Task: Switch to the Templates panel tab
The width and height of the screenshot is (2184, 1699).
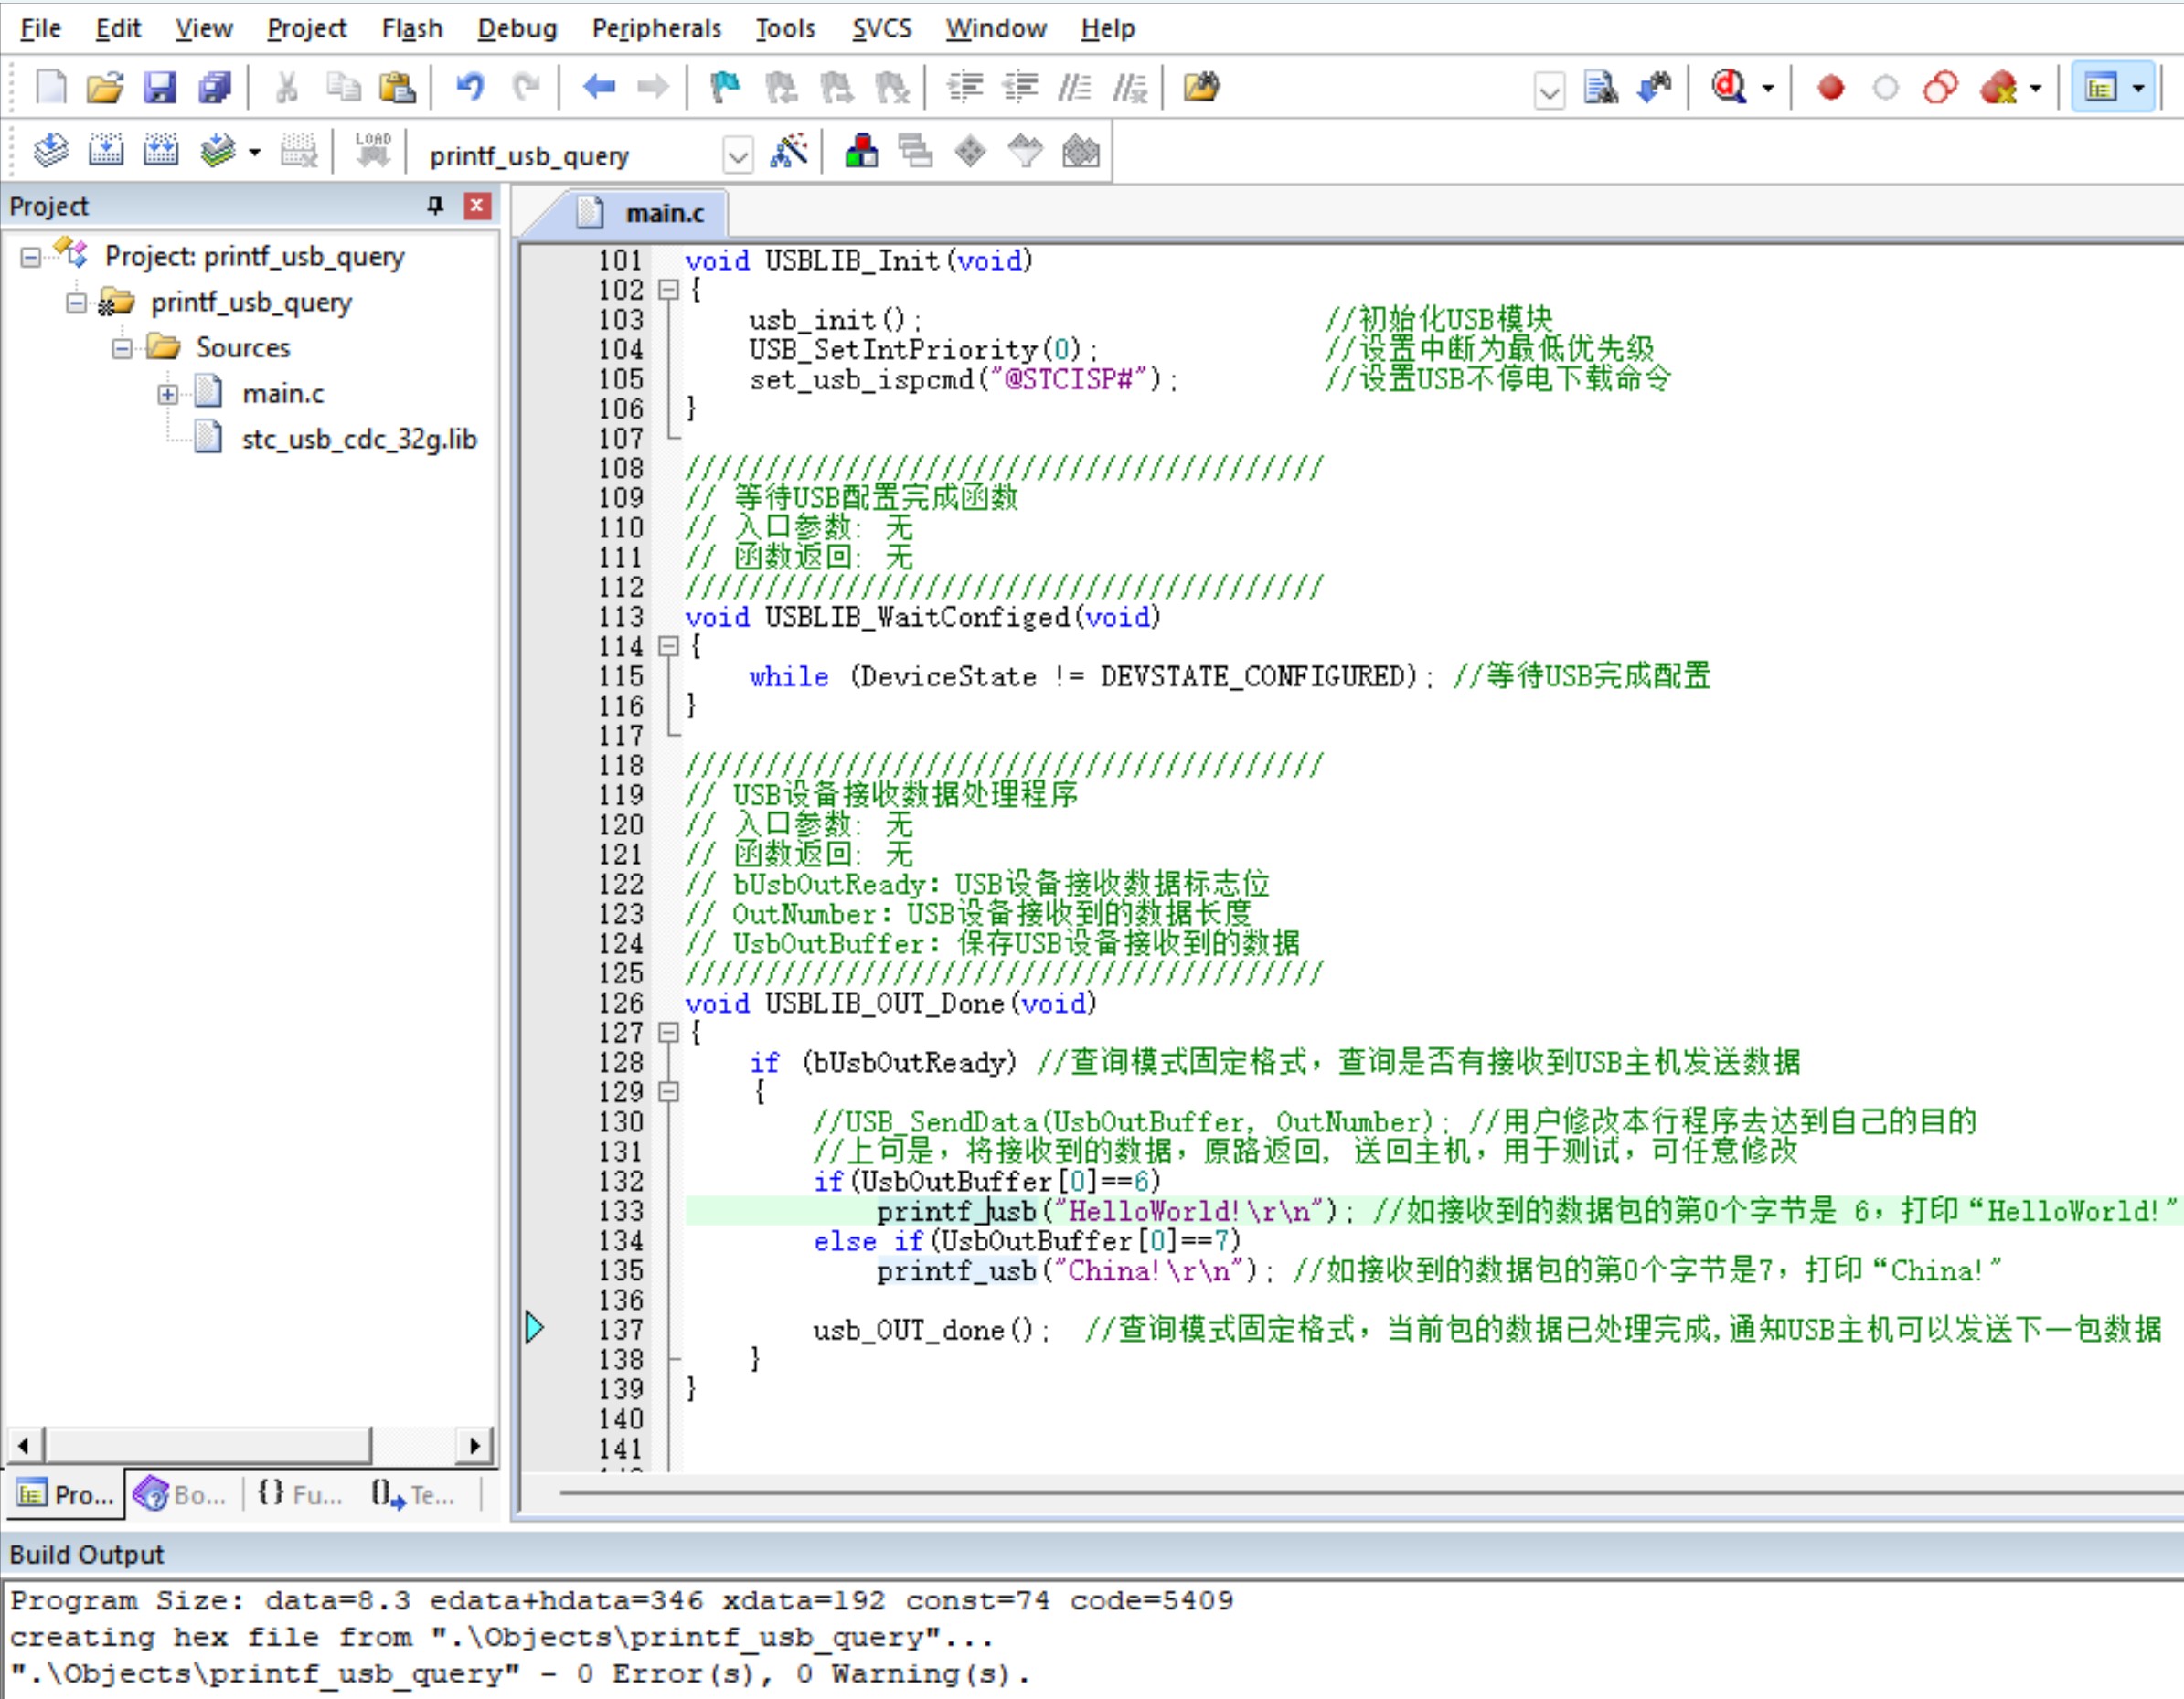Action: [x=416, y=1495]
